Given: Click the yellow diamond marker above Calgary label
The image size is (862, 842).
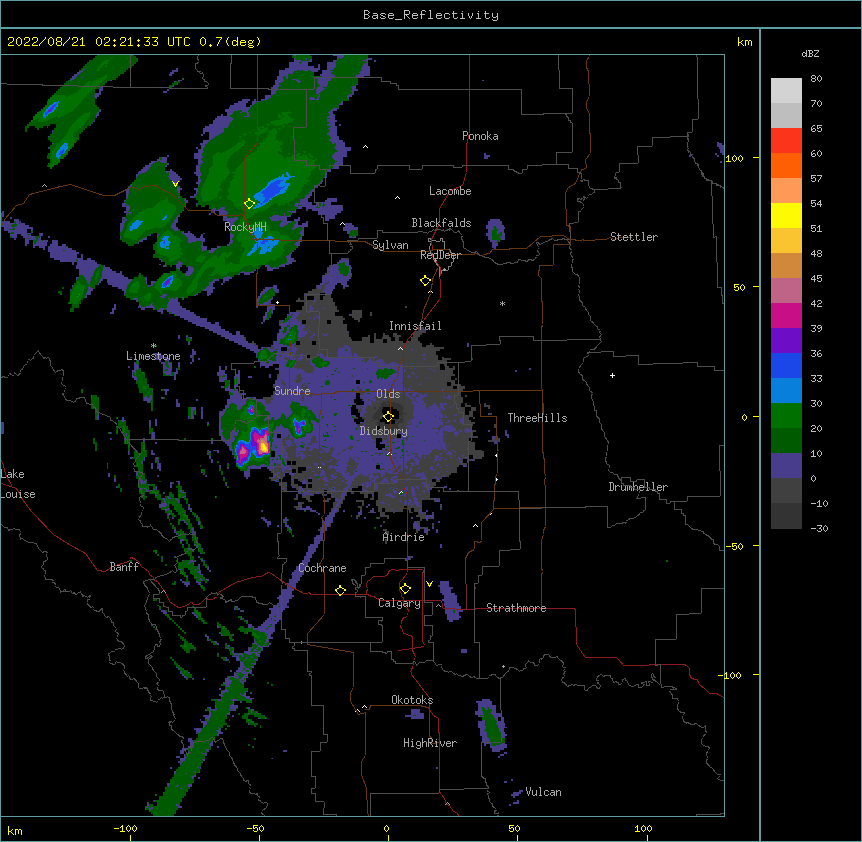Looking at the screenshot, I should tap(405, 589).
